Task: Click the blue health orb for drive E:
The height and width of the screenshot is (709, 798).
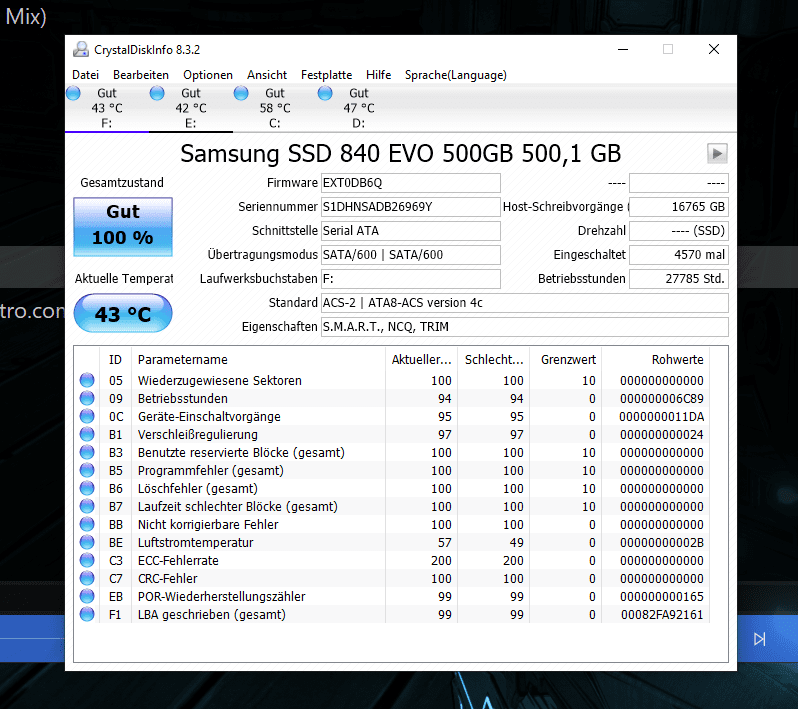Action: coord(157,93)
